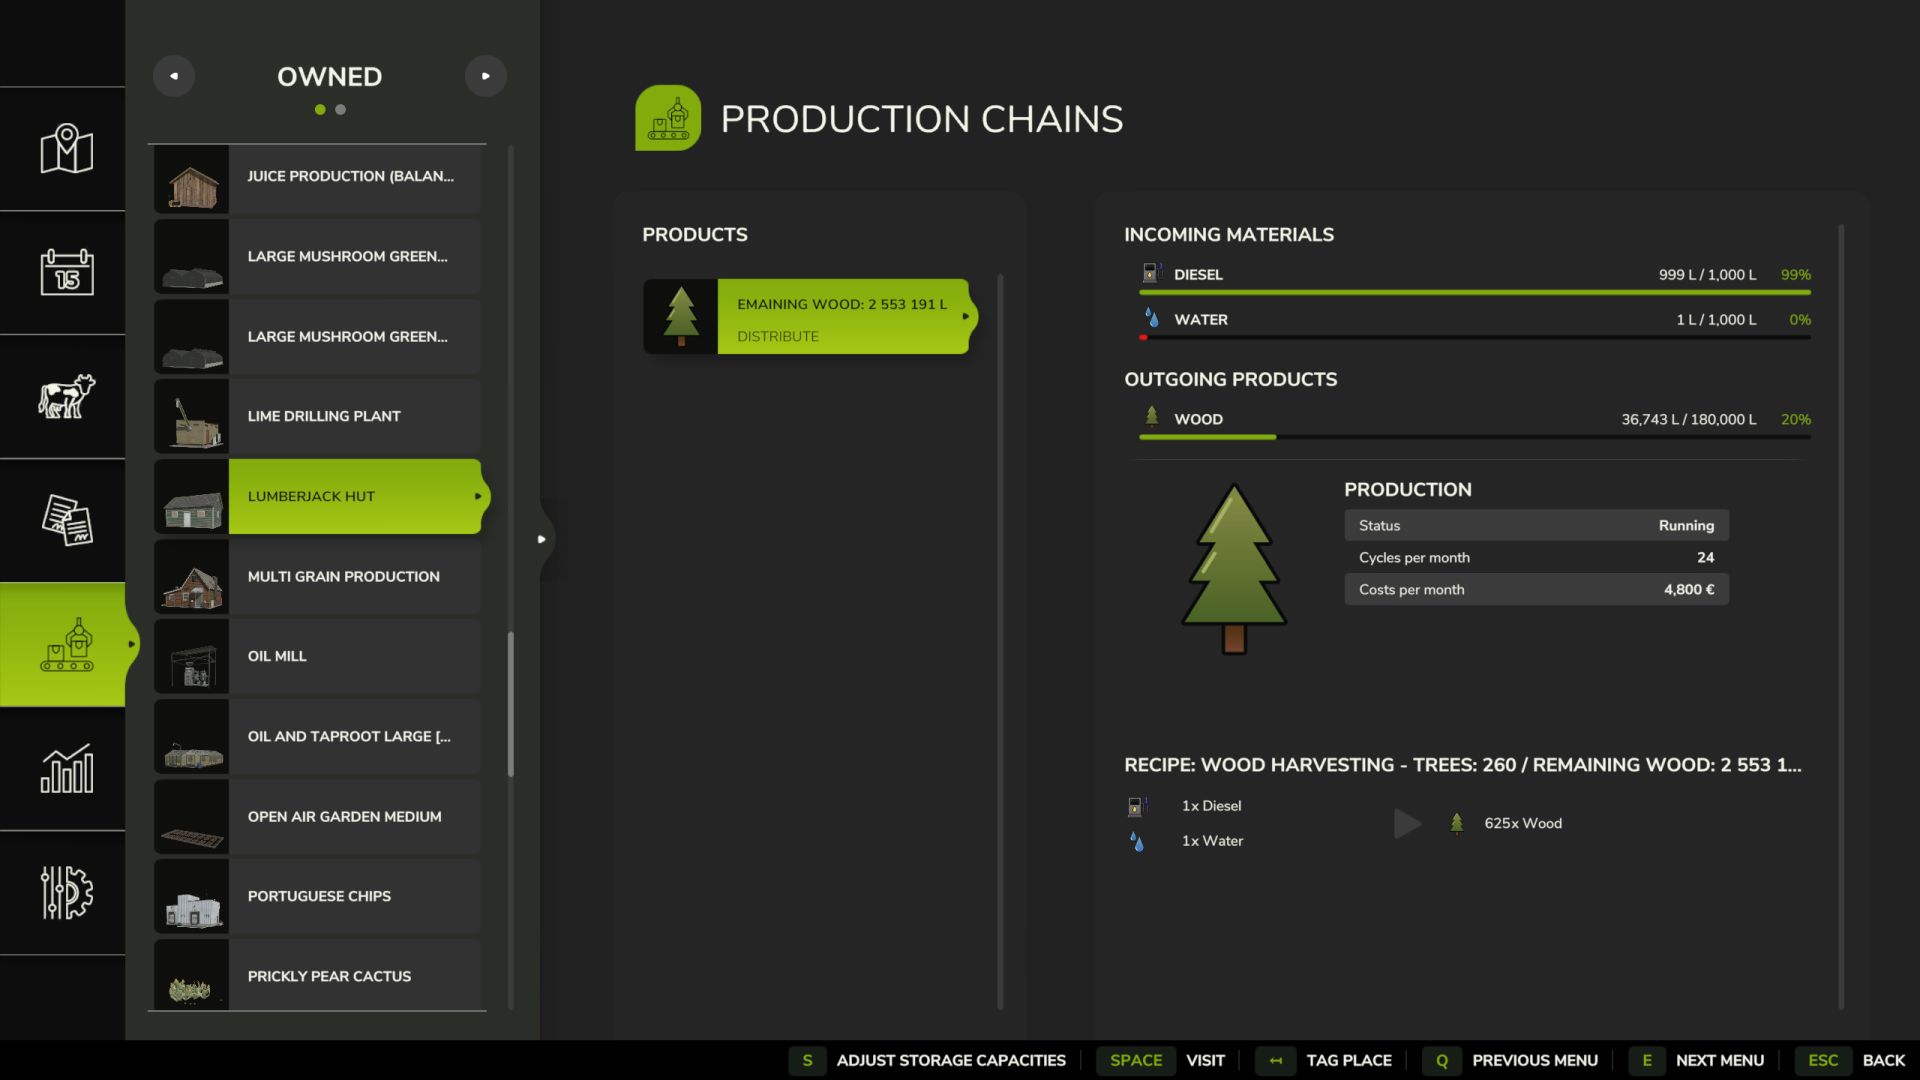1920x1080 pixels.
Task: Click the Multi Grain Production house thumbnail
Action: coord(191,577)
